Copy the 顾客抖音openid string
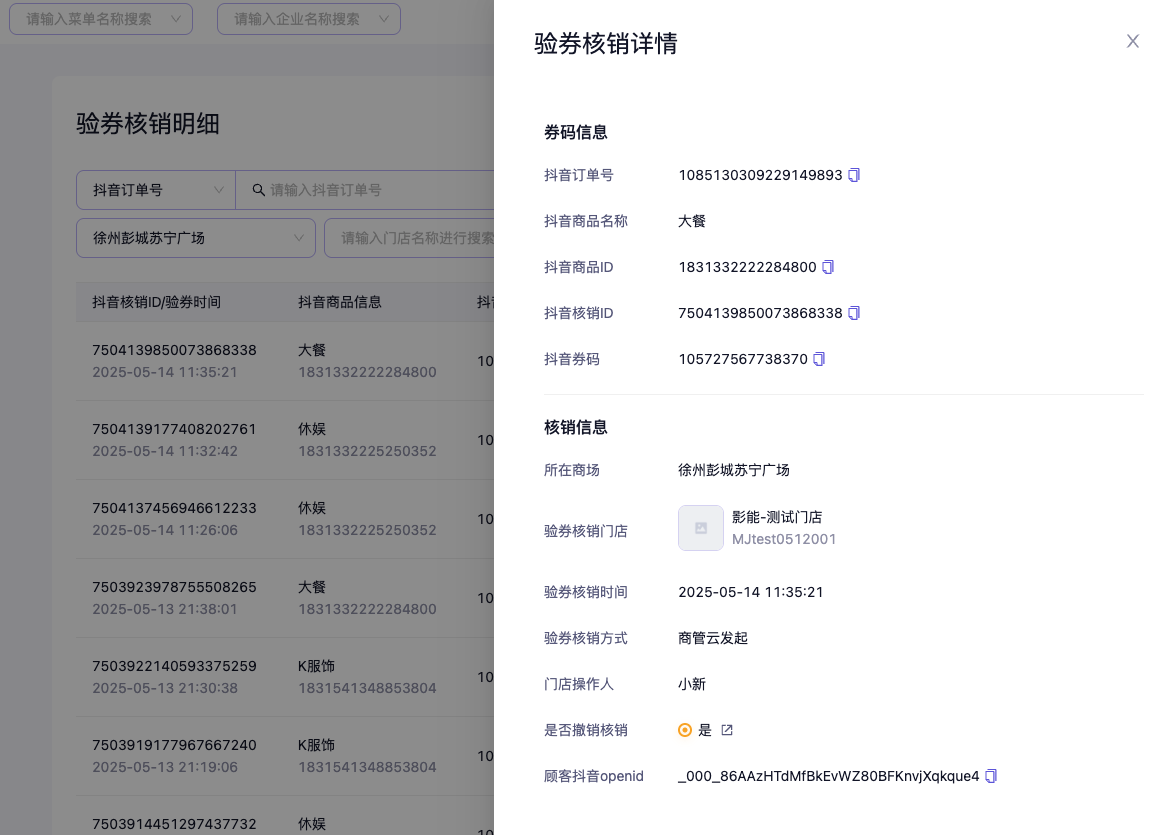This screenshot has height=835, width=1163. point(991,776)
